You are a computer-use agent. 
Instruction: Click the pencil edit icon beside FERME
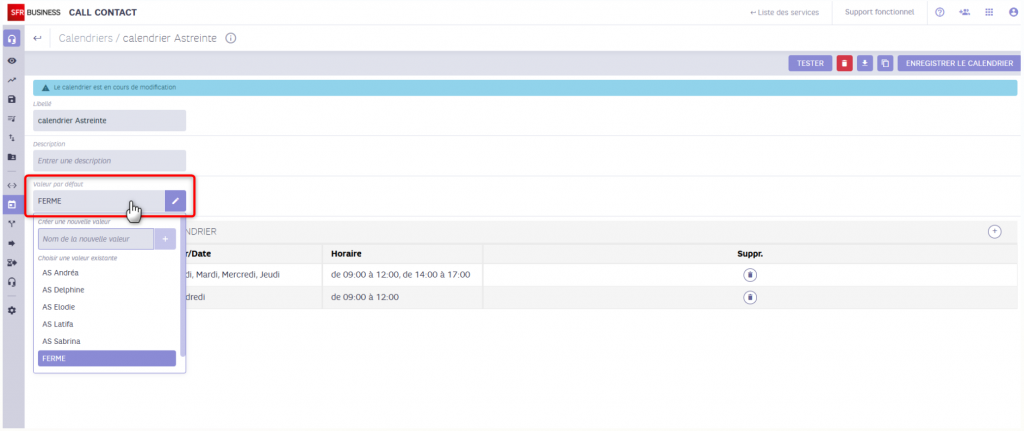coord(175,201)
